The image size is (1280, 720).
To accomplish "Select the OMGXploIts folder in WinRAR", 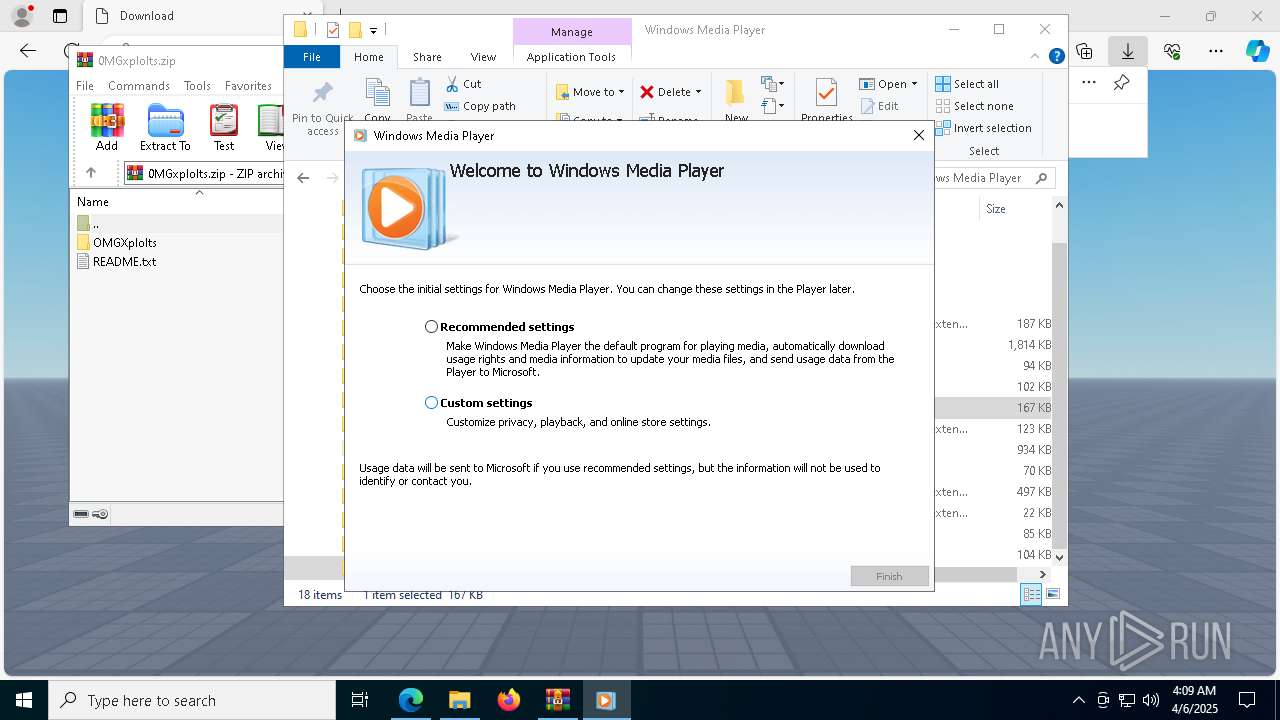I will tap(124, 242).
